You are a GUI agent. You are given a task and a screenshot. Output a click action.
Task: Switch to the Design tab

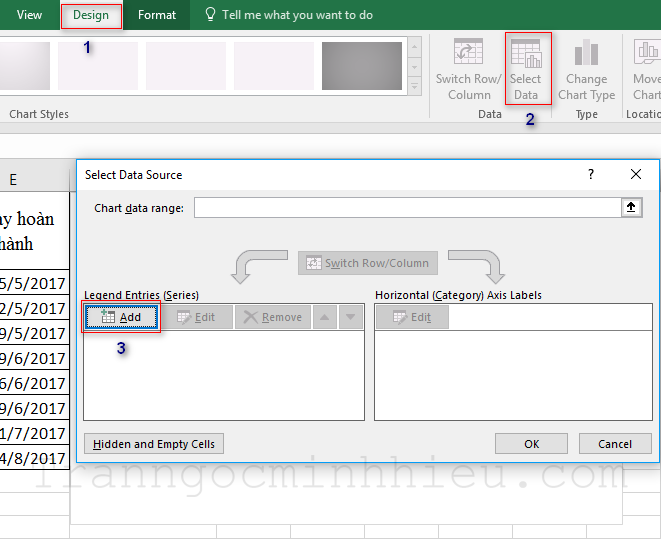[91, 15]
